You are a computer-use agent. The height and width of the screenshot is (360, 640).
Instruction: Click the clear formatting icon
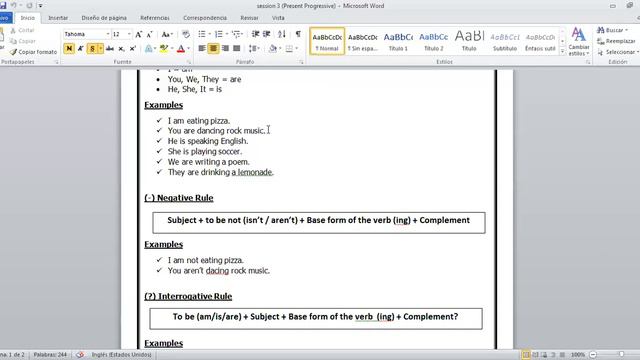(186, 34)
